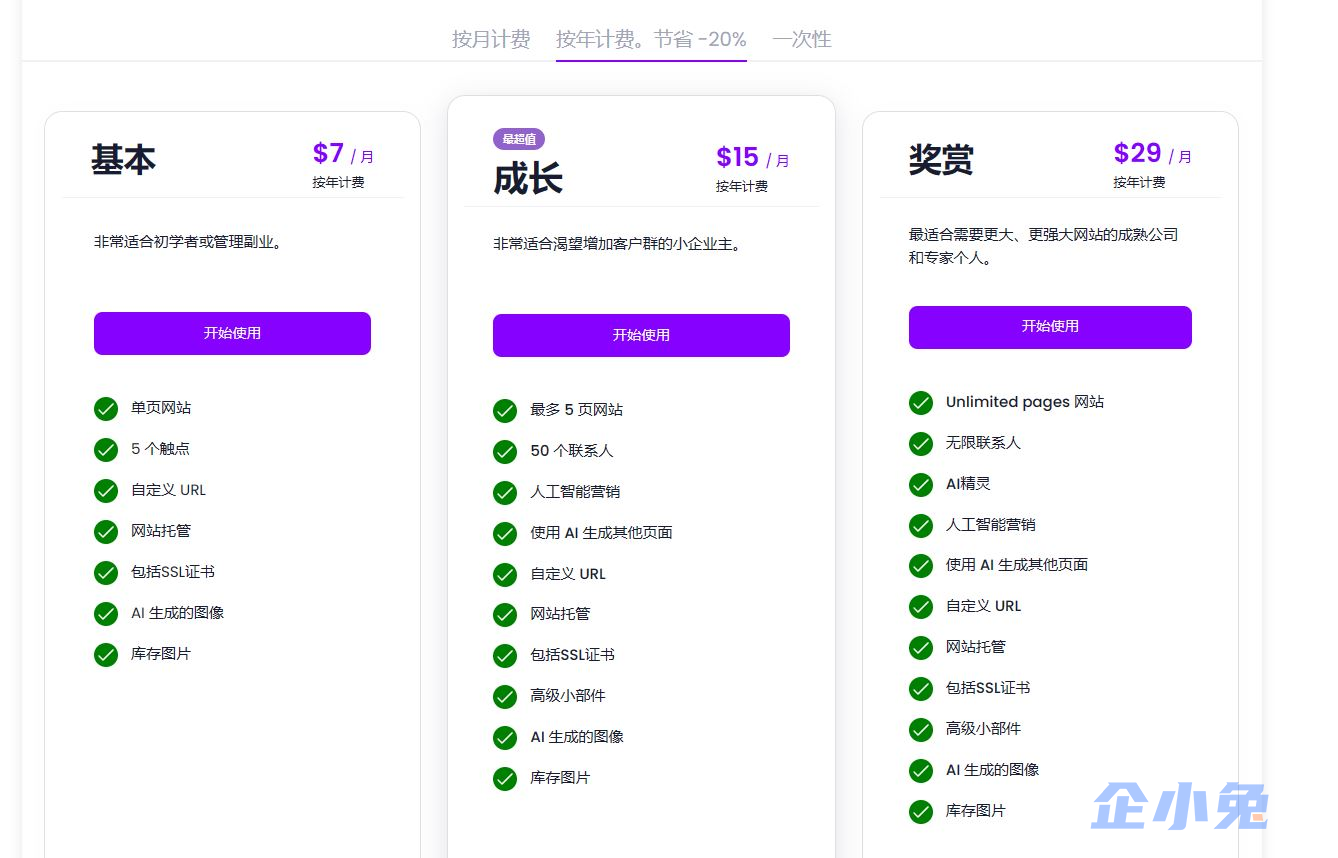
Task: Click checkmark icon beside 5 个触点
Action: coord(106,450)
